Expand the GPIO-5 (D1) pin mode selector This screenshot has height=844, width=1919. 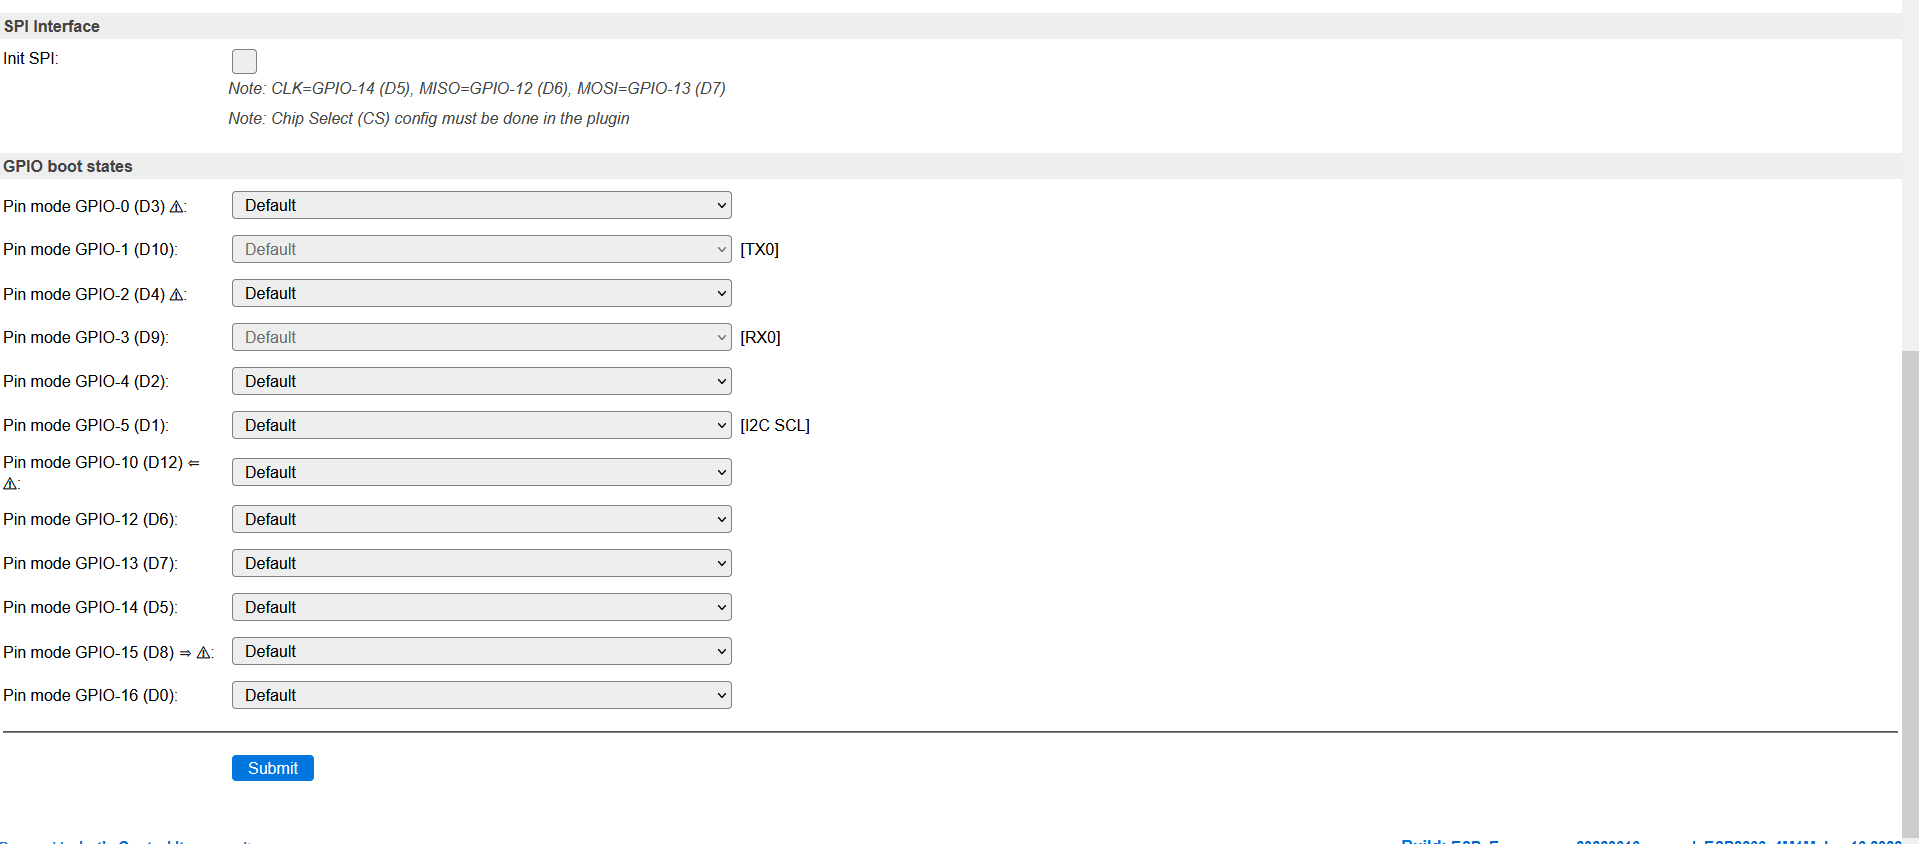(x=481, y=425)
